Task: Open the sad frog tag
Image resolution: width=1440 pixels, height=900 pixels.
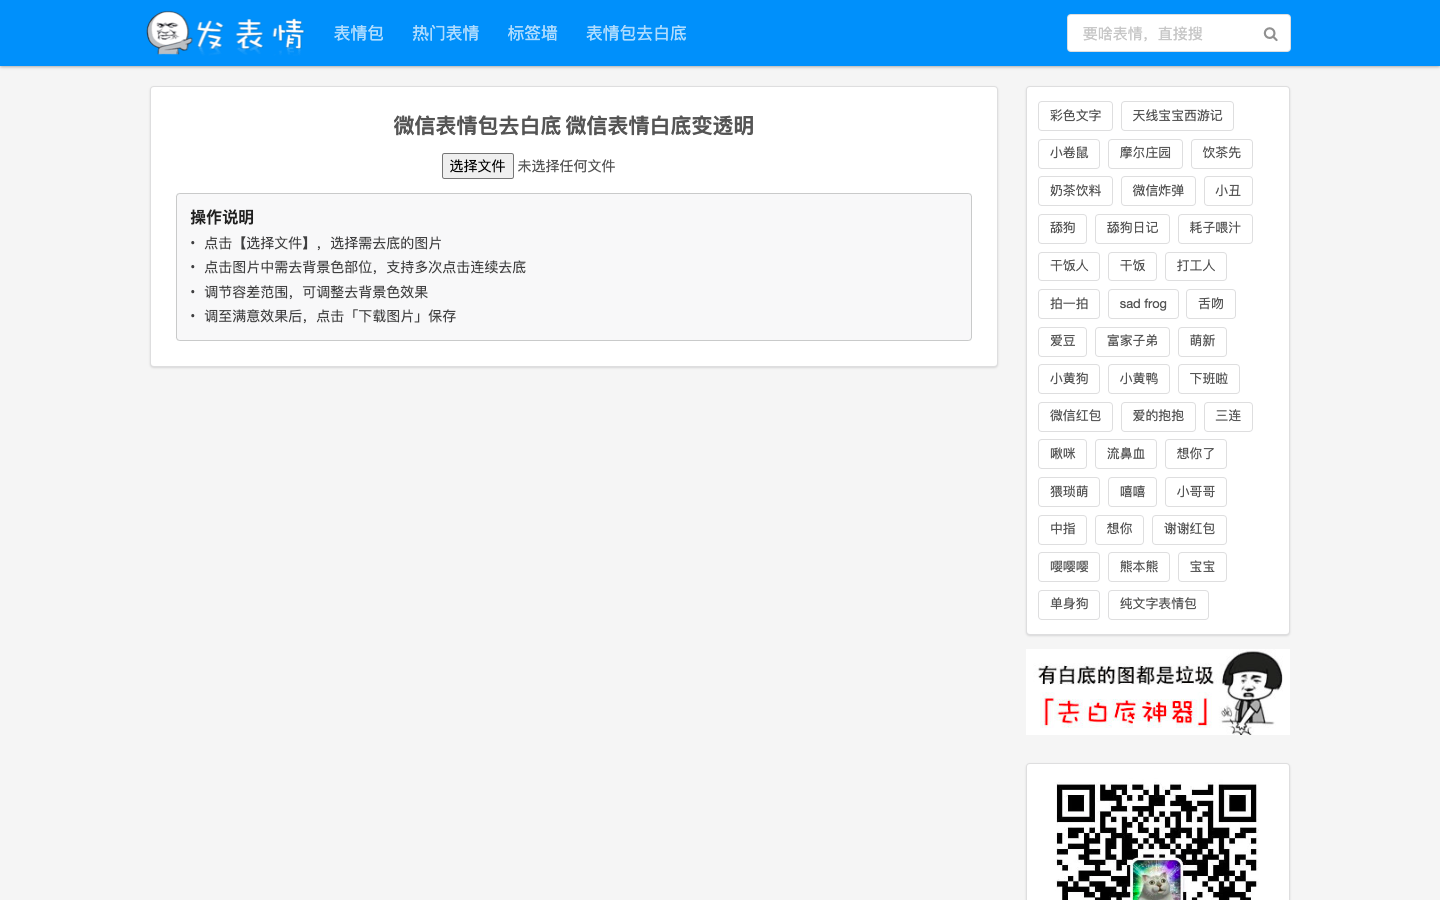Action: click(1142, 303)
